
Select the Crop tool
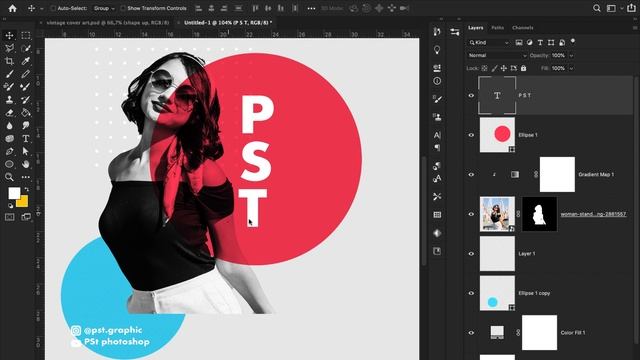pyautogui.click(x=9, y=62)
